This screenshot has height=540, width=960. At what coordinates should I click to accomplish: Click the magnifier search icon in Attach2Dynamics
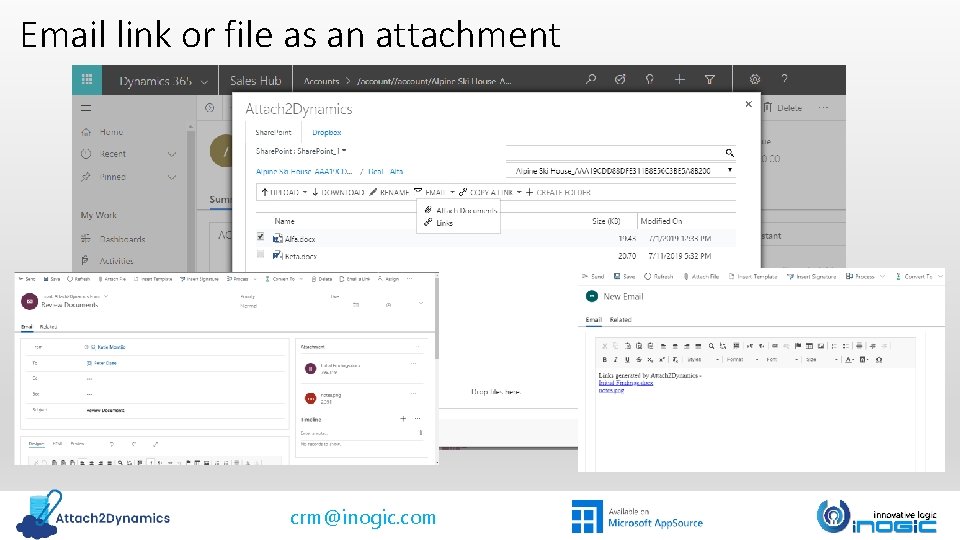[x=729, y=152]
